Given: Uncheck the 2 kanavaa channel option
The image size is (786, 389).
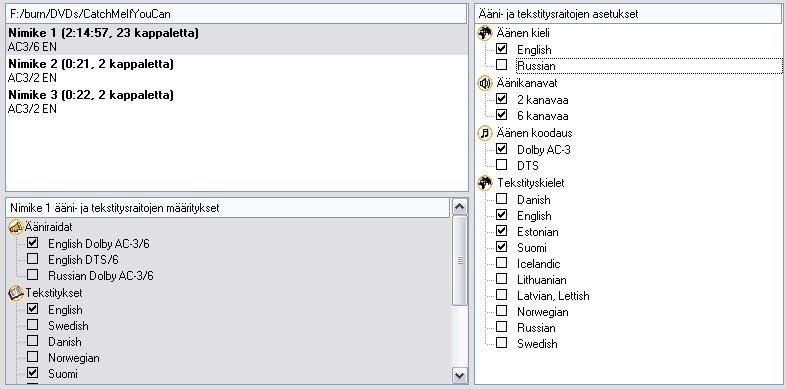Looking at the screenshot, I should pyautogui.click(x=501, y=99).
